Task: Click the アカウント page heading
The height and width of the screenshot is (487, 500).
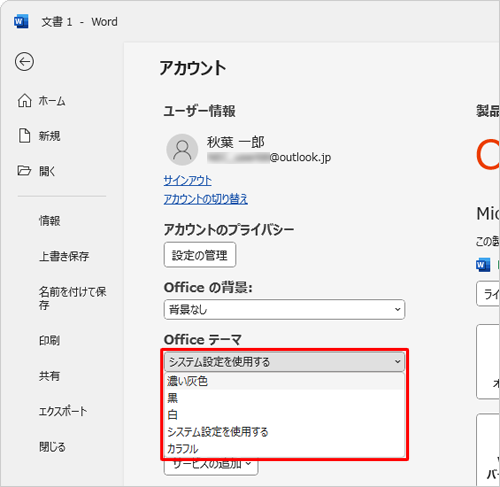Action: tap(193, 68)
